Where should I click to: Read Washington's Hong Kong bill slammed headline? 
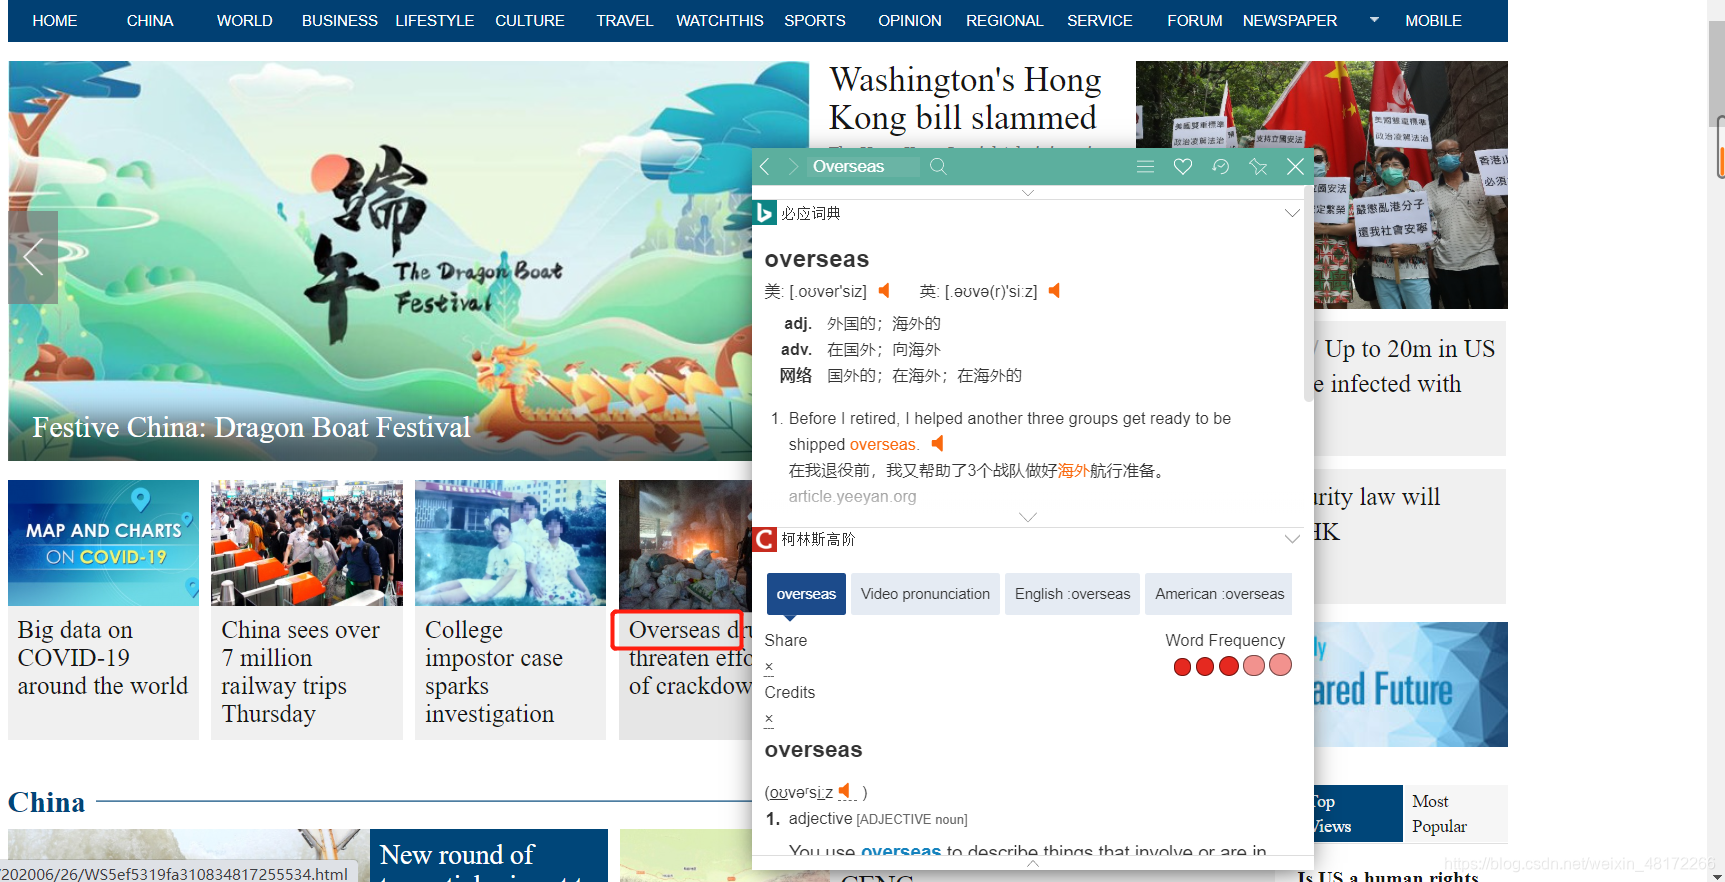(965, 98)
